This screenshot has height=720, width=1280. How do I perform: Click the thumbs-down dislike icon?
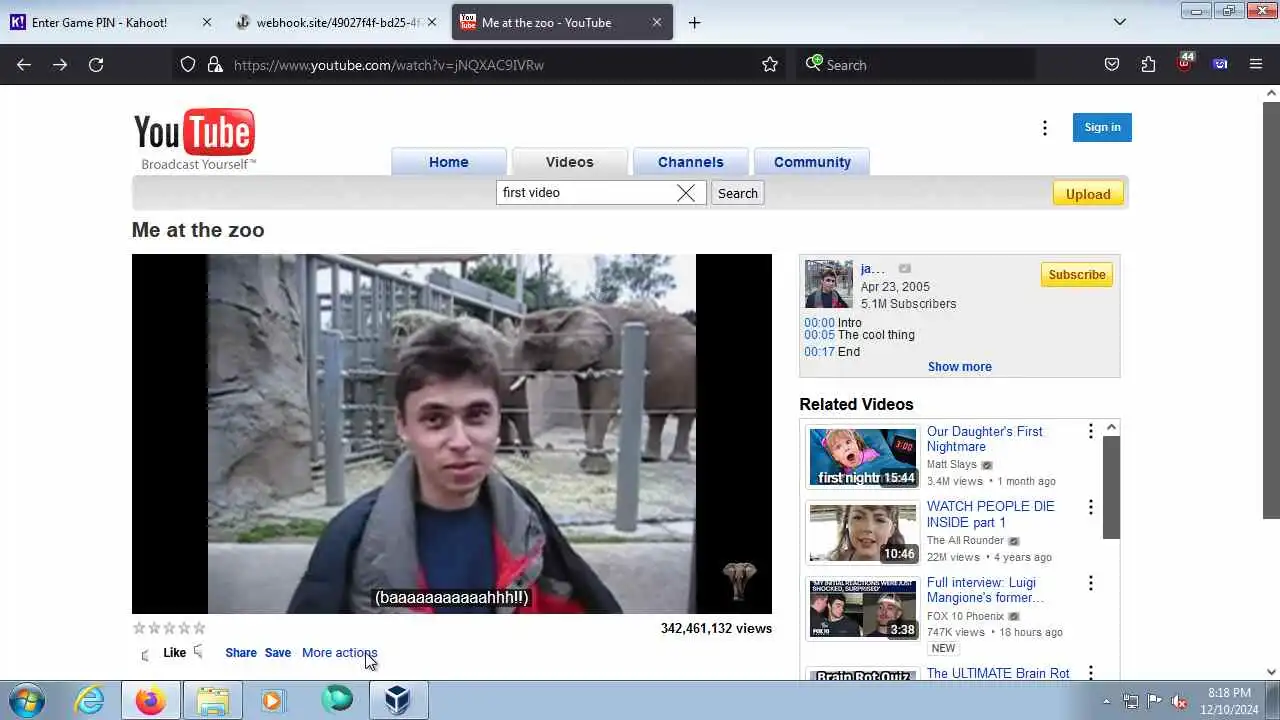(x=199, y=652)
